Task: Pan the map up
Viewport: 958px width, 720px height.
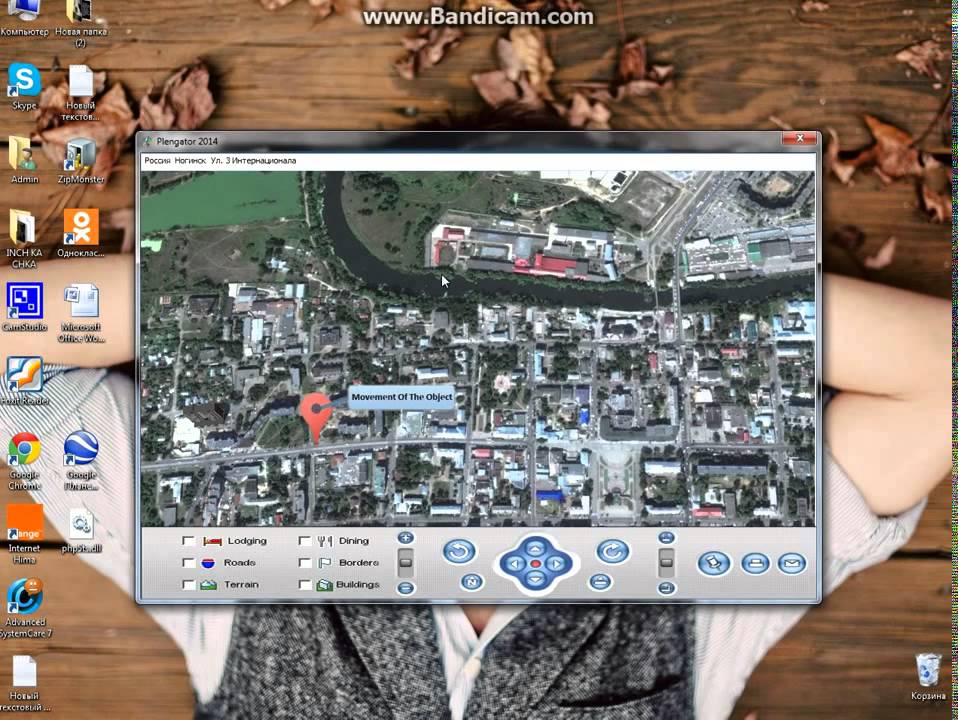Action: [535, 546]
